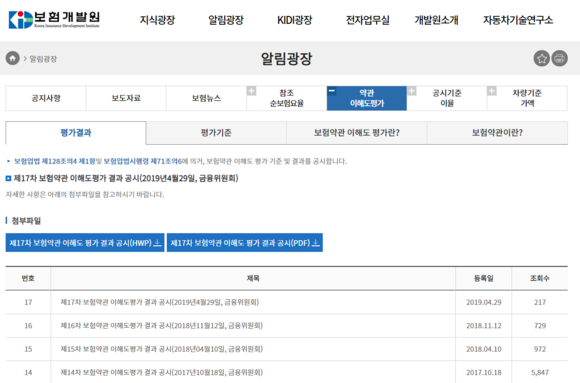
Task: Open the 지식광장 top menu
Action: point(157,20)
